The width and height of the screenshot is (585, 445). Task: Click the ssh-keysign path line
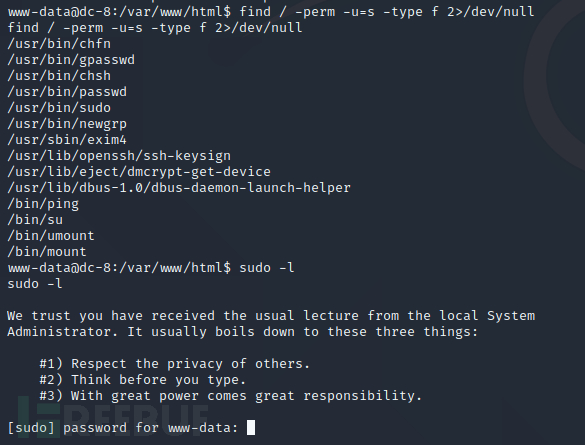point(119,156)
